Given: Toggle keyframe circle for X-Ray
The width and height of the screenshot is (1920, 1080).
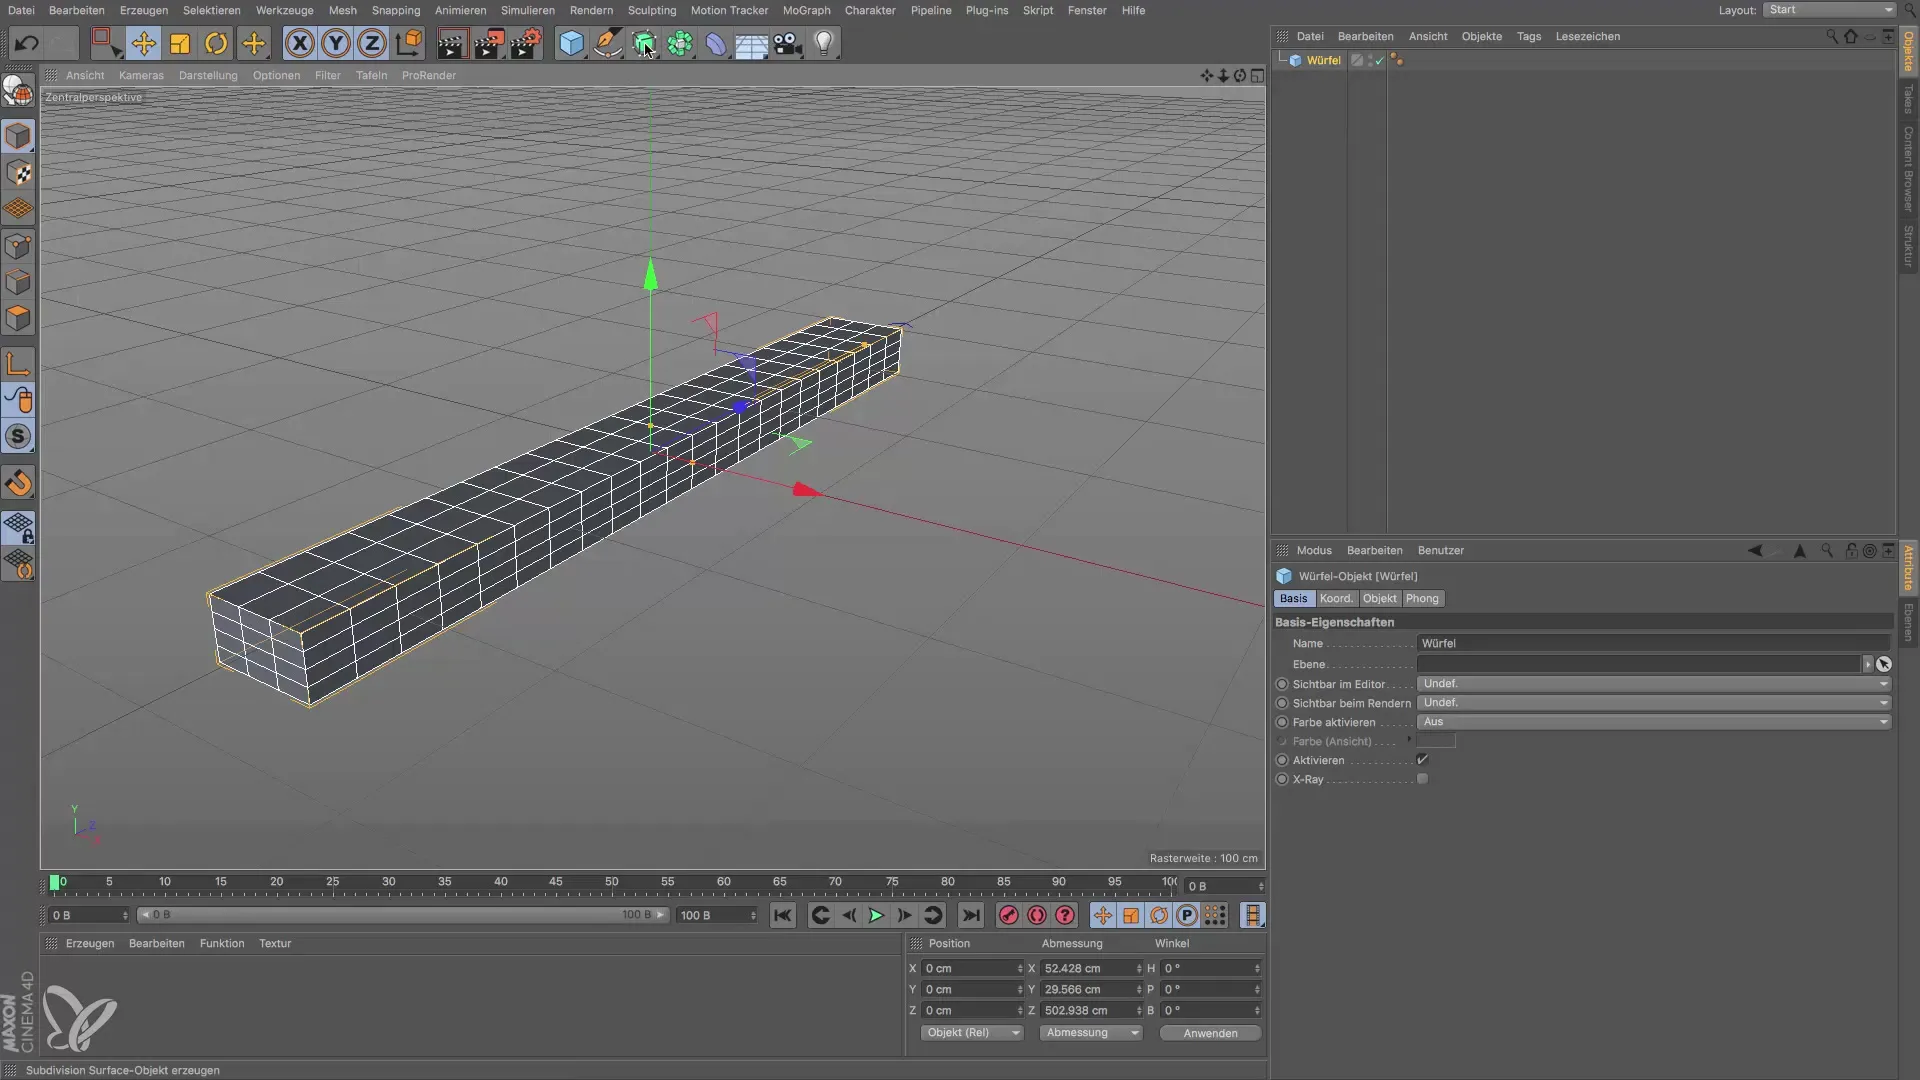Looking at the screenshot, I should [x=1282, y=779].
